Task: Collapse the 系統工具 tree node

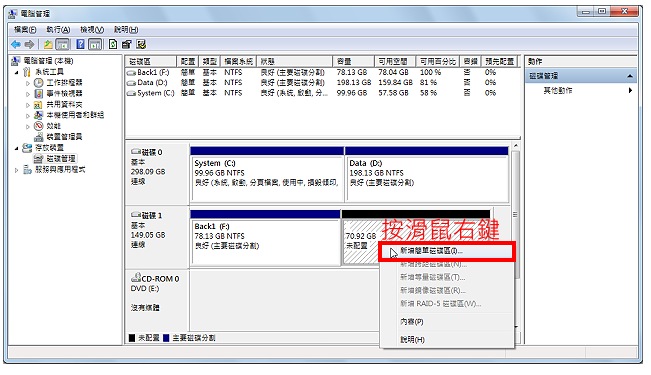Action: pyautogui.click(x=17, y=72)
